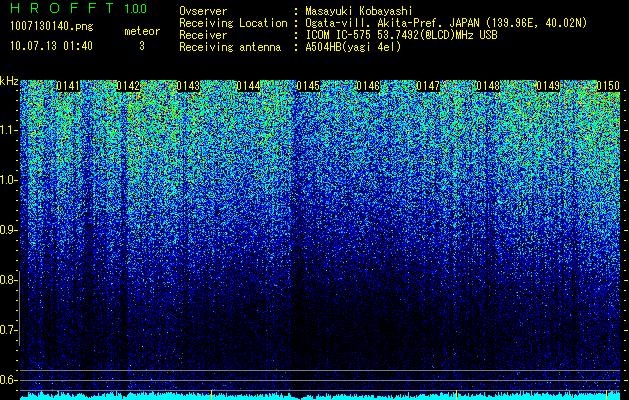This screenshot has width=629, height=400.
Task: Click the 'Ovserver' field label
Action: point(203,11)
